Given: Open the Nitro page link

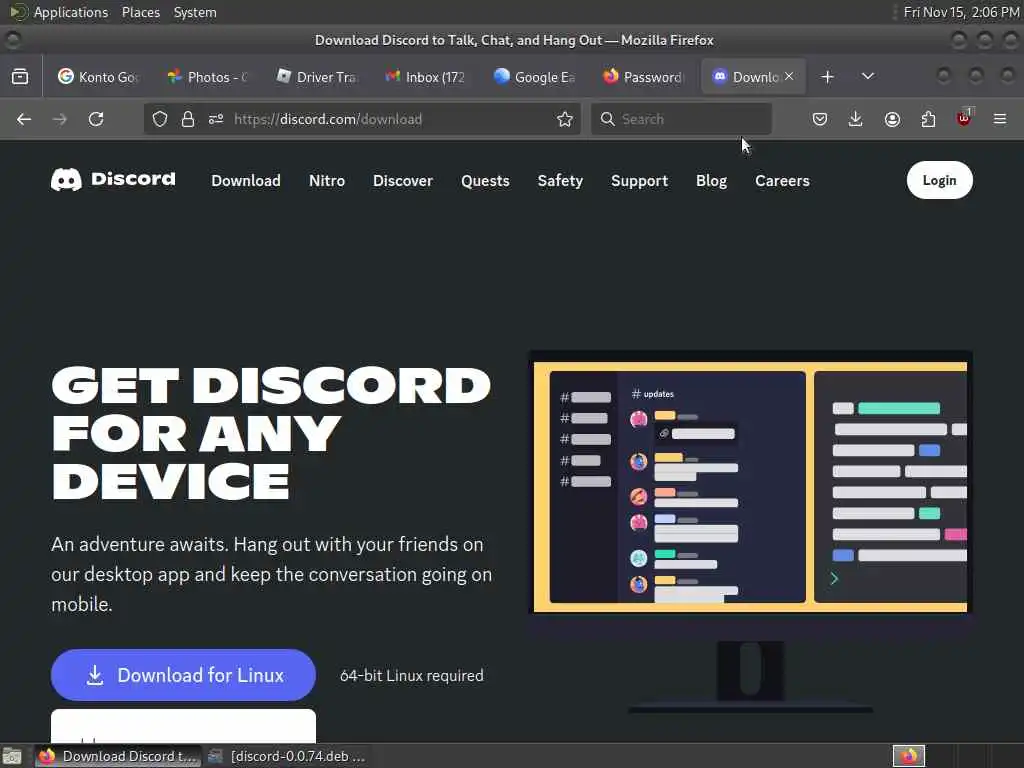Looking at the screenshot, I should 327,181.
